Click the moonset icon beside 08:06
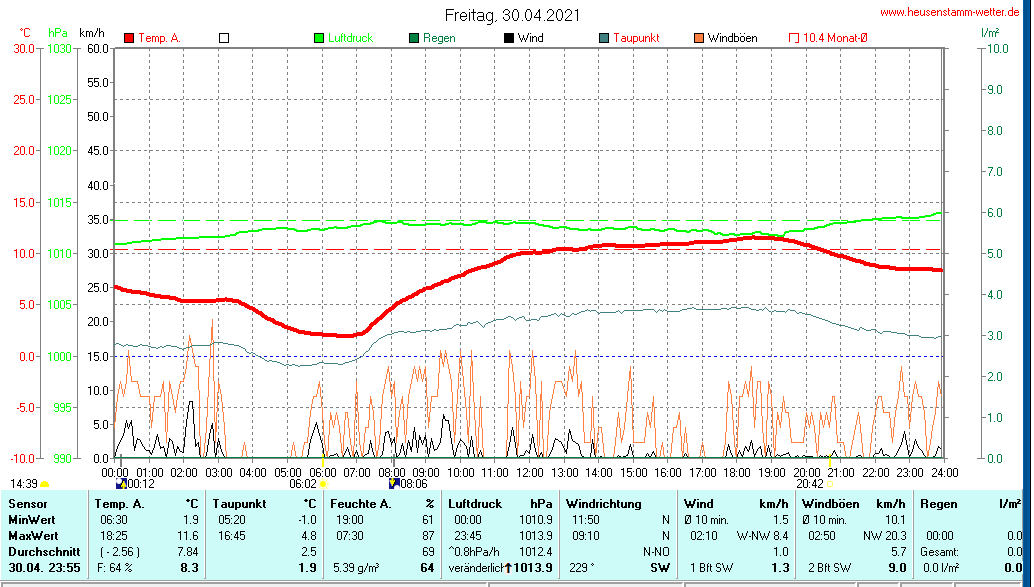1034x587 pixels. click(394, 483)
